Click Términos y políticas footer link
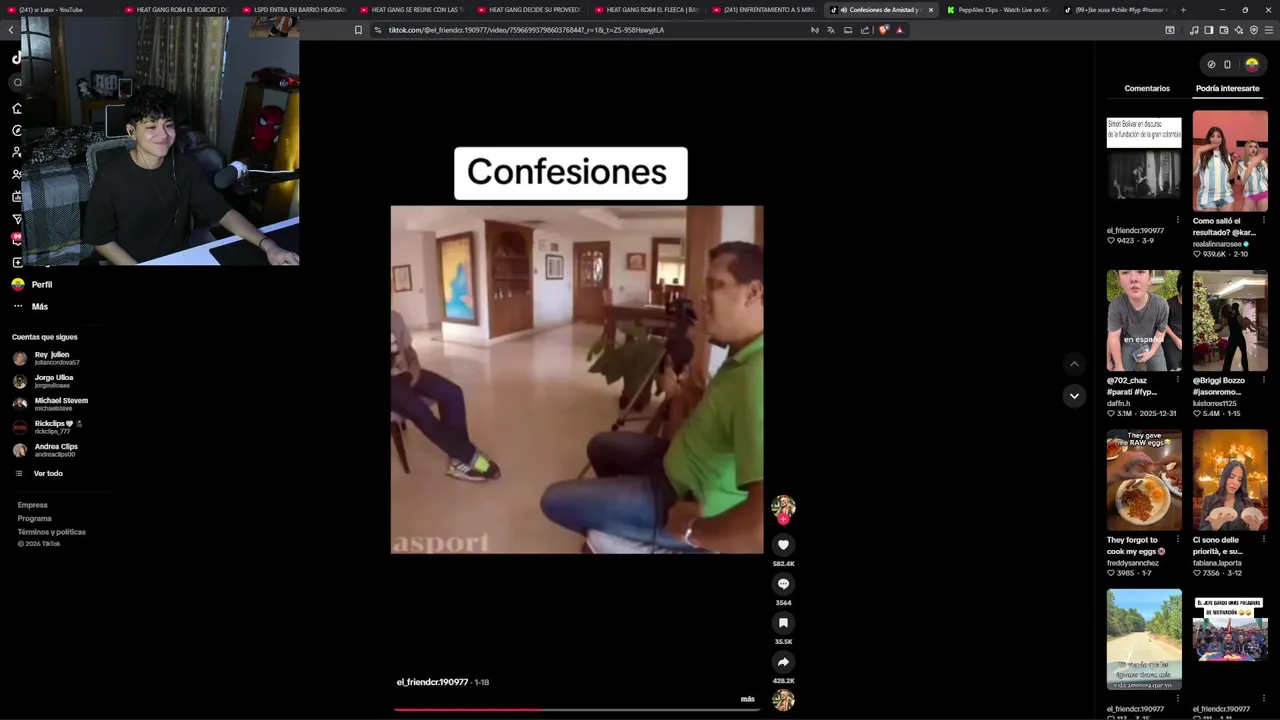Viewport: 1280px width, 720px height. pos(51,532)
